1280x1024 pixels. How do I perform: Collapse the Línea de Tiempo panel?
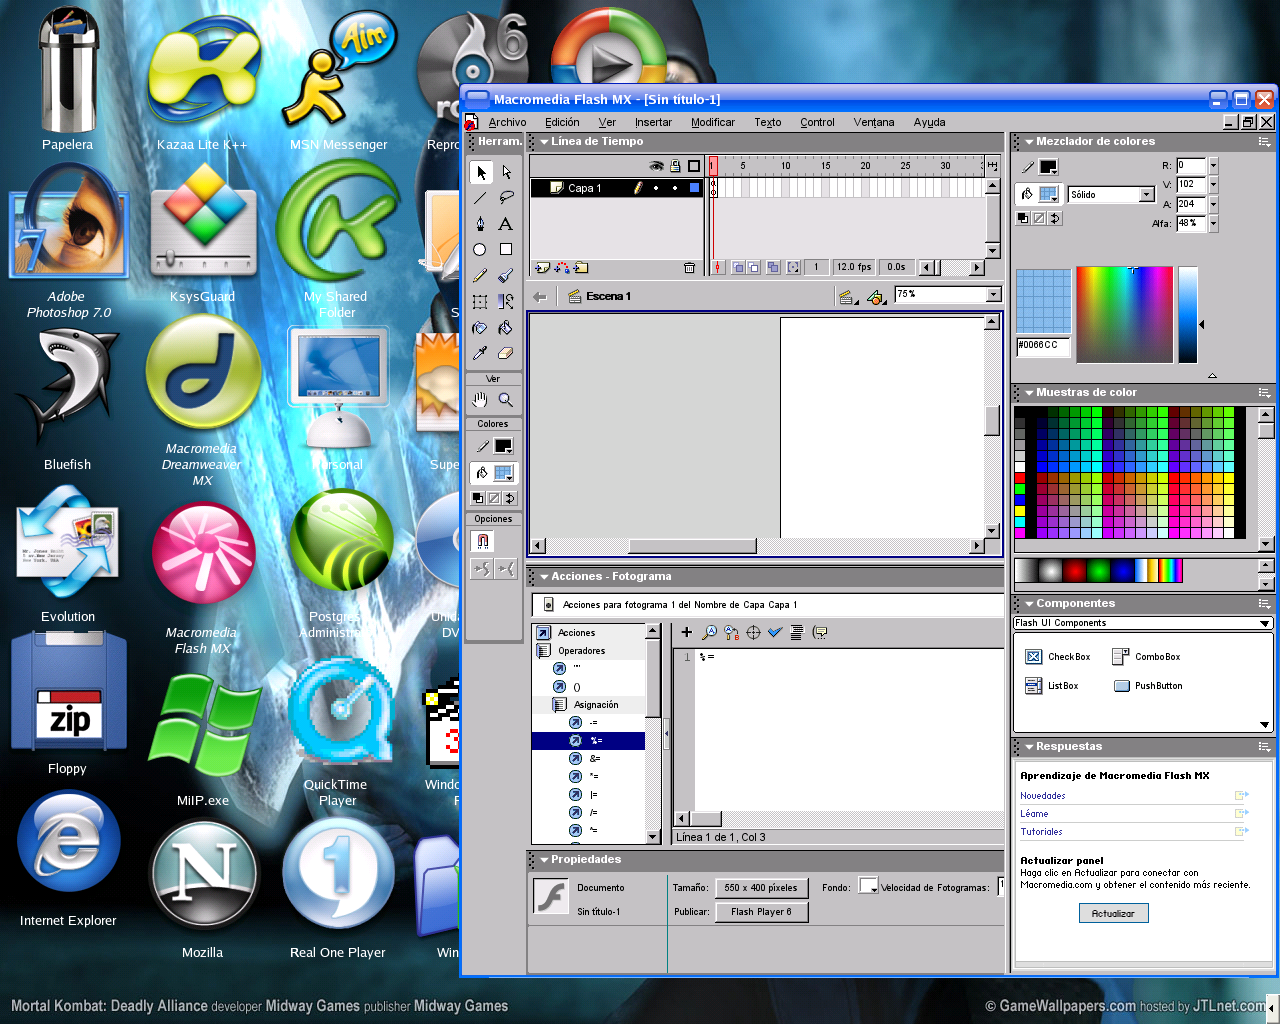[545, 142]
